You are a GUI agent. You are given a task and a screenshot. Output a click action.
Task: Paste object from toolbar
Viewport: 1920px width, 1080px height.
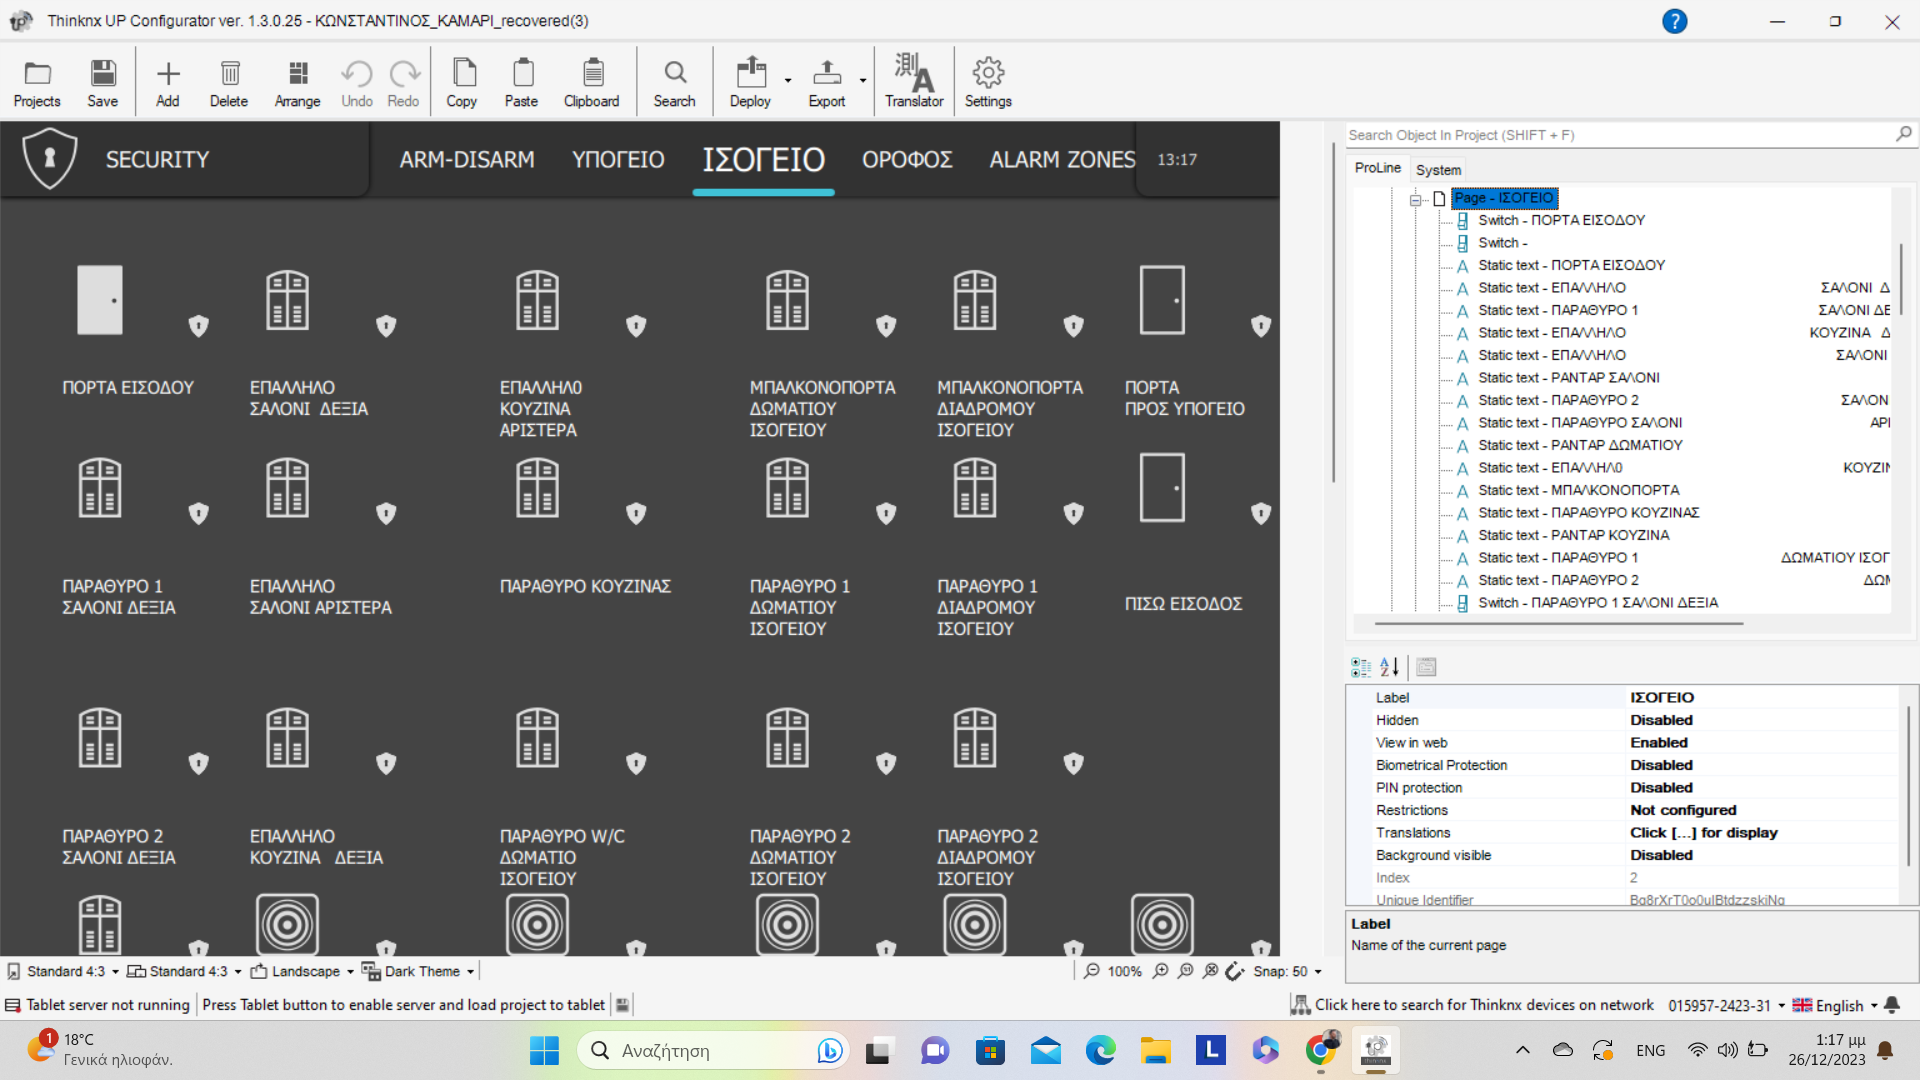click(x=521, y=83)
